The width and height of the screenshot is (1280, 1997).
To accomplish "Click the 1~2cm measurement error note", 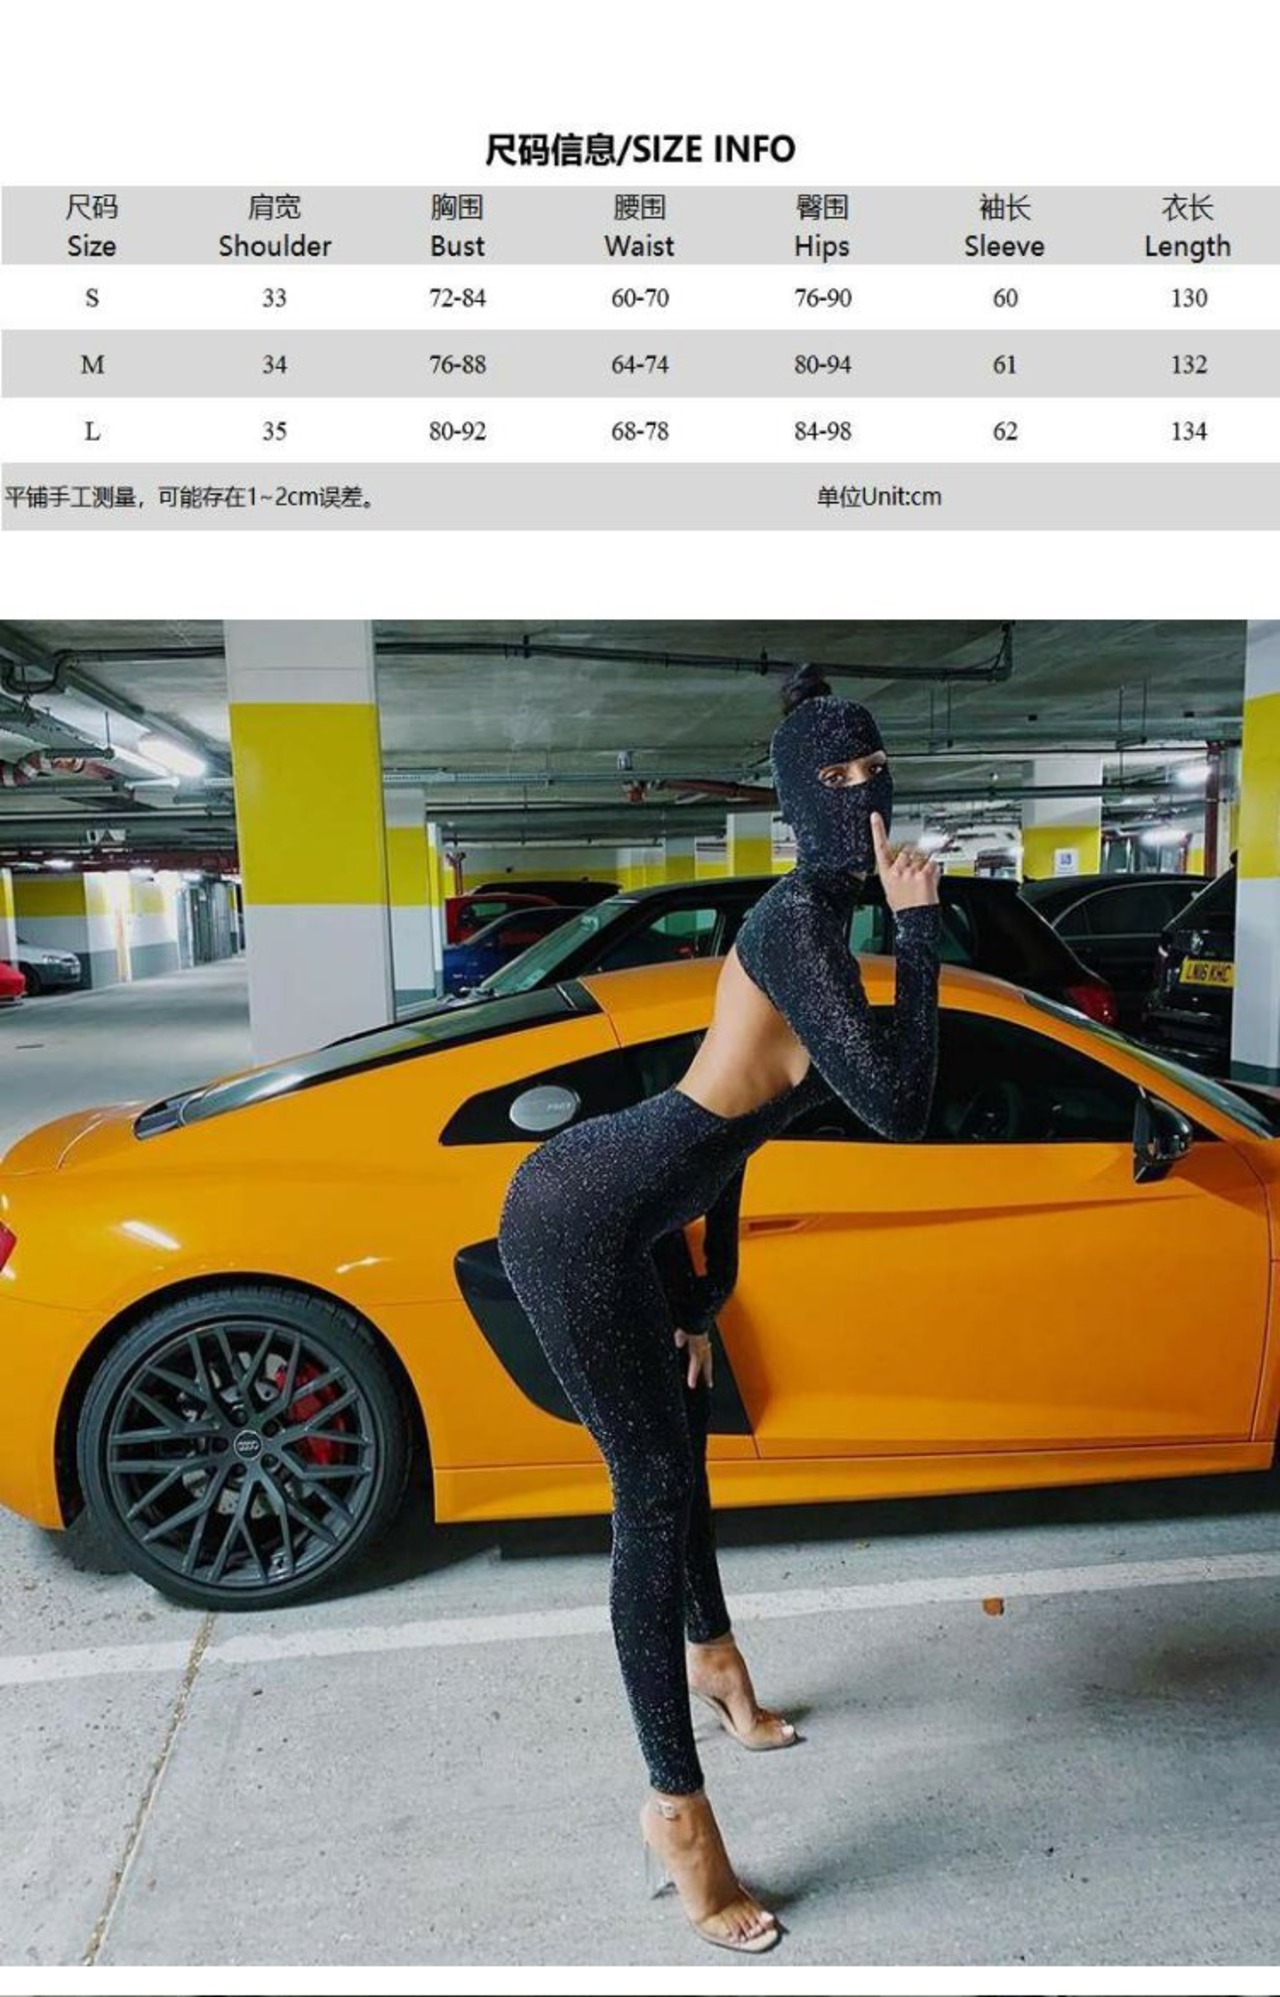I will pyautogui.click(x=190, y=497).
